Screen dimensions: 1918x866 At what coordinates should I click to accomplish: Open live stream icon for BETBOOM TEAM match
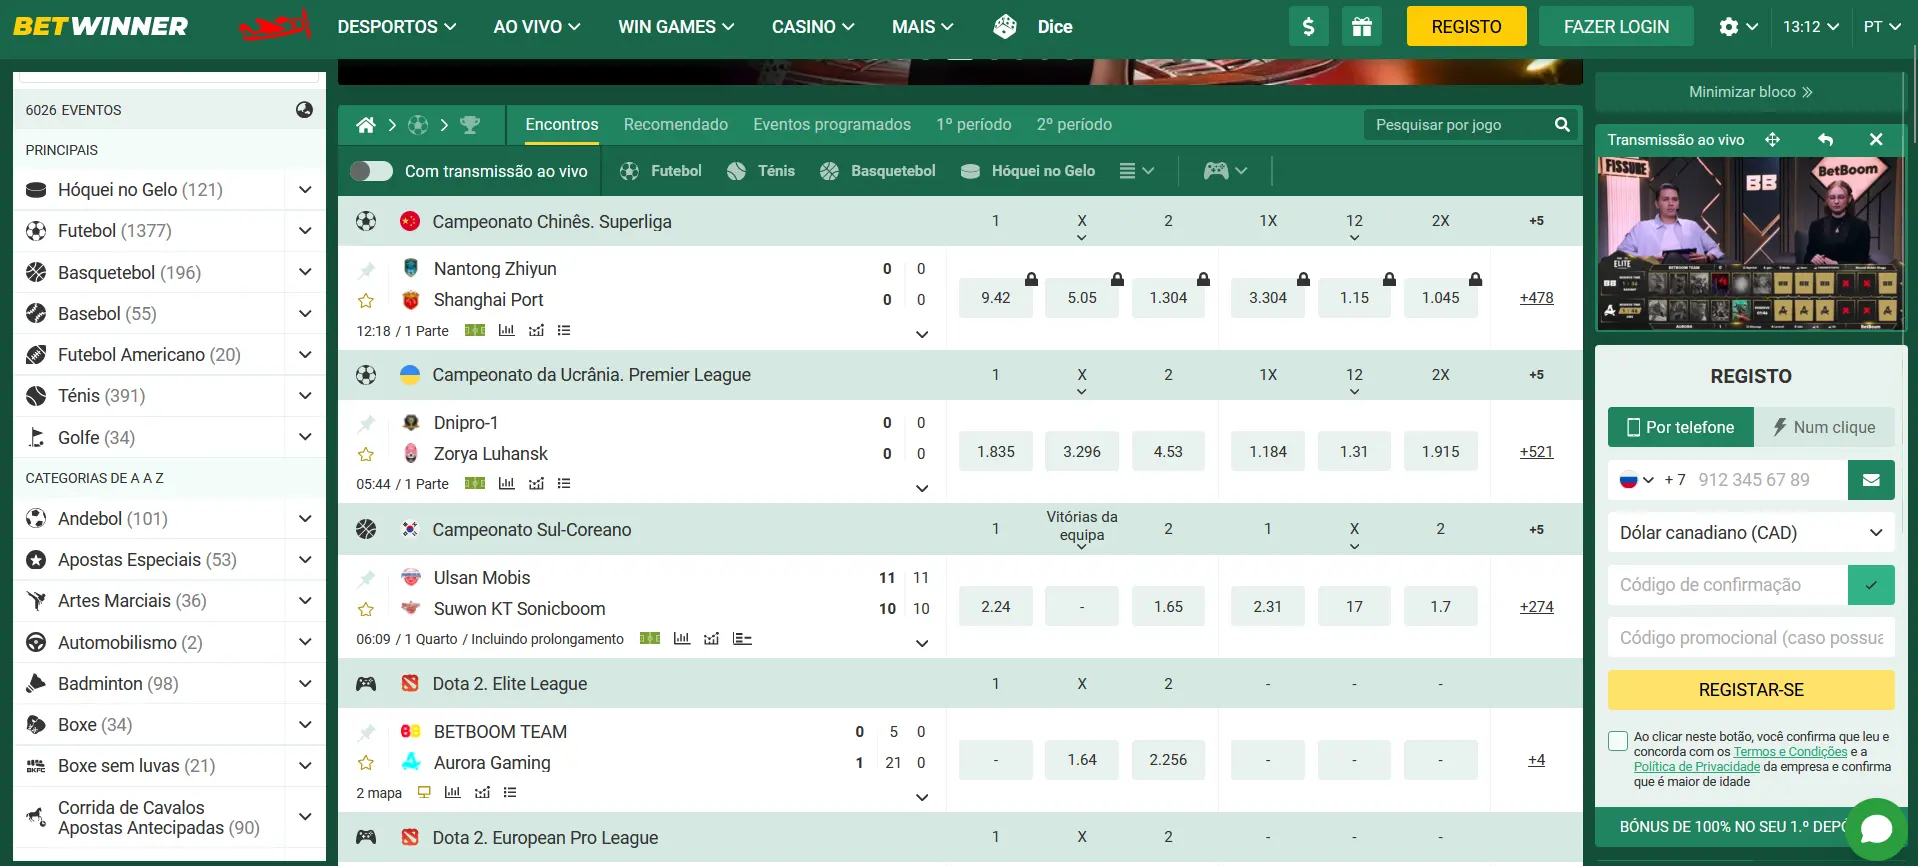tap(424, 792)
